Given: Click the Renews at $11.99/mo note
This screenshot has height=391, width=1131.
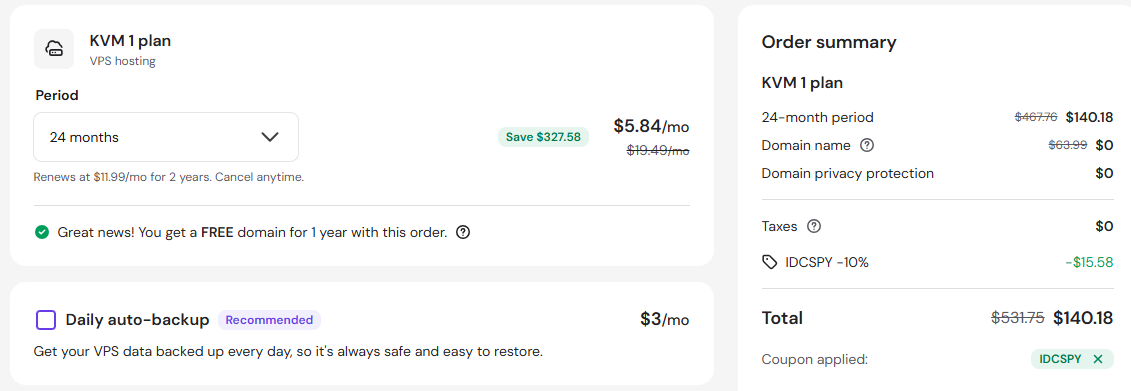Looking at the screenshot, I should point(169,177).
